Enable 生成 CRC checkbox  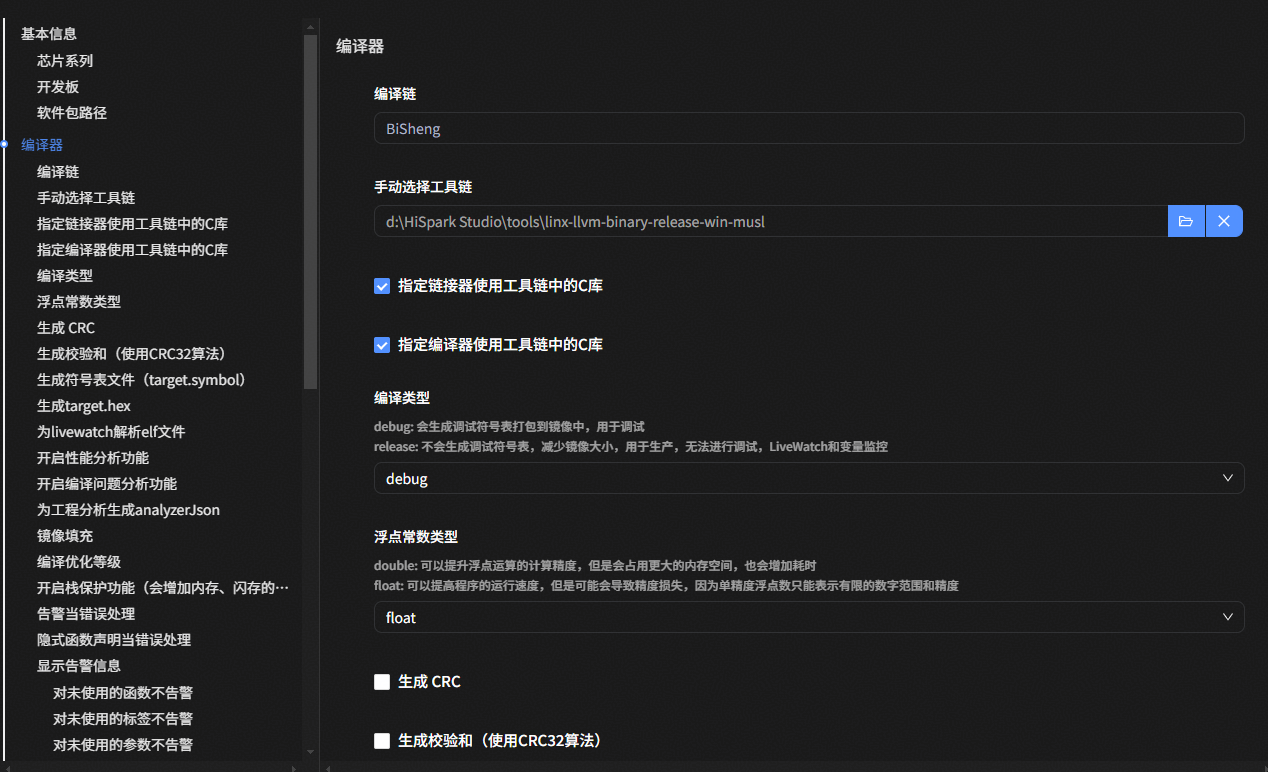coord(381,682)
